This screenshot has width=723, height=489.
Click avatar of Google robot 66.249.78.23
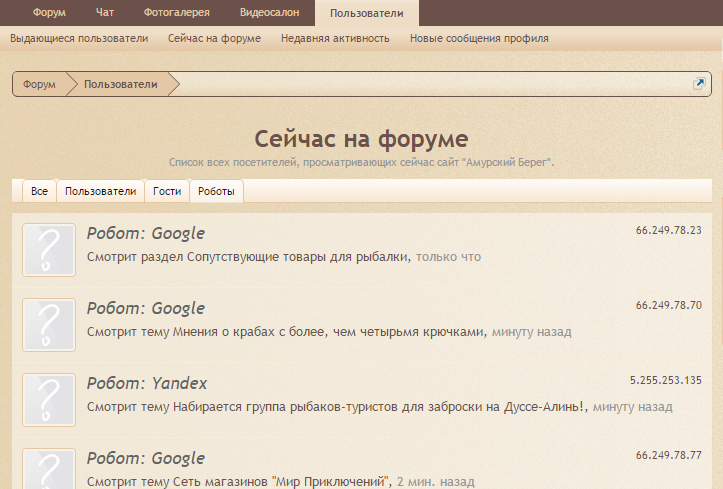click(49, 250)
